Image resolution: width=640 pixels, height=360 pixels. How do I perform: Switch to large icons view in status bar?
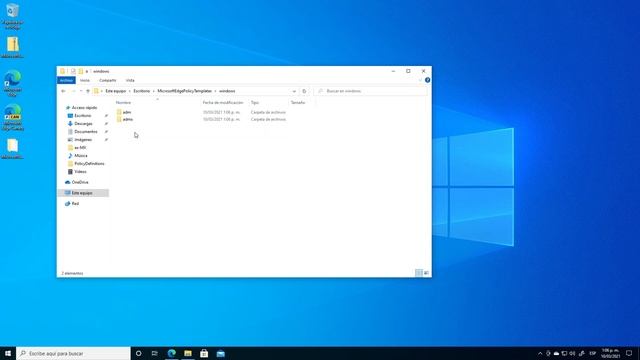(426, 273)
